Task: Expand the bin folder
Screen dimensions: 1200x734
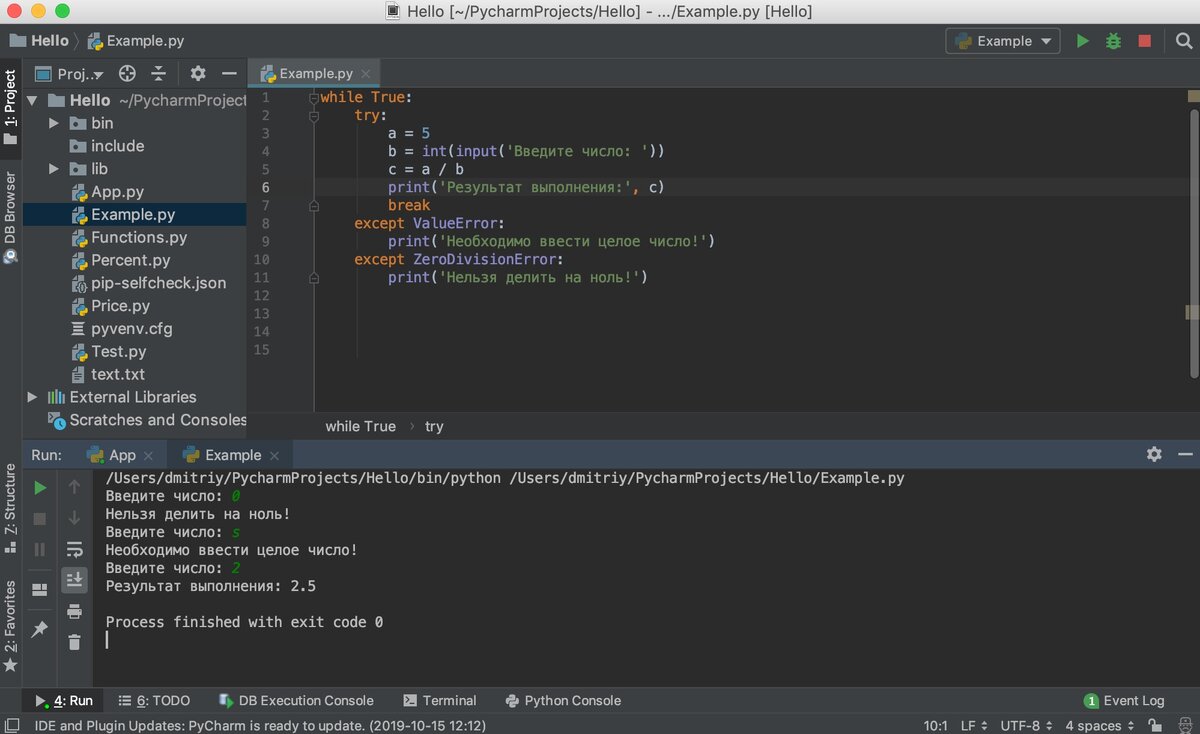Action: tap(55, 123)
